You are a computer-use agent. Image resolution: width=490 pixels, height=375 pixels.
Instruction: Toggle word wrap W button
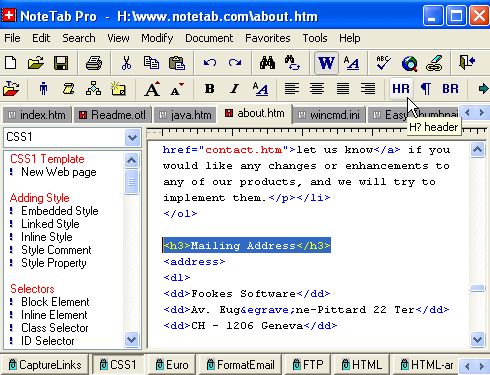pyautogui.click(x=326, y=63)
